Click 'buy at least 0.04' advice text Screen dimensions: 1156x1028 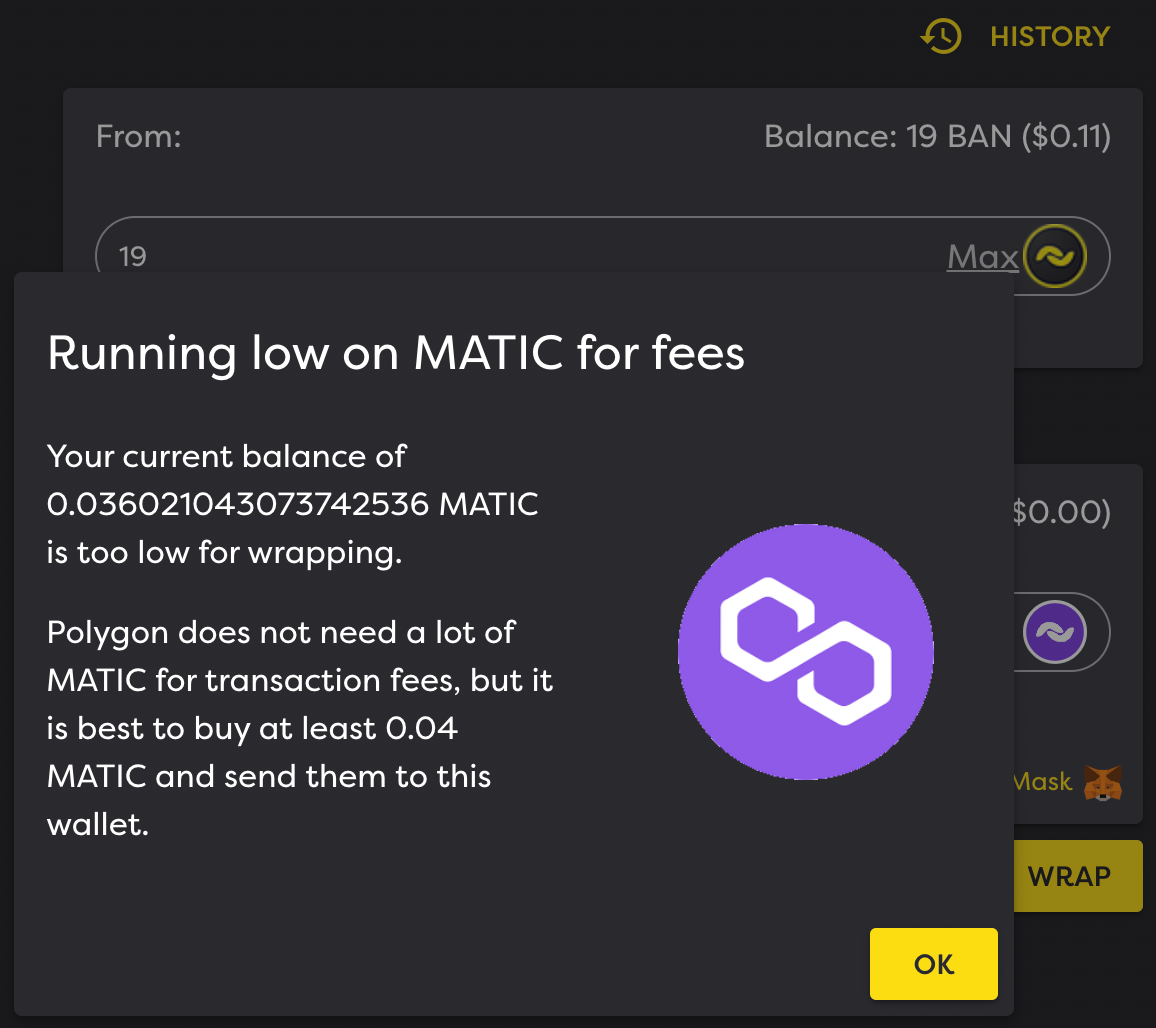[326, 729]
